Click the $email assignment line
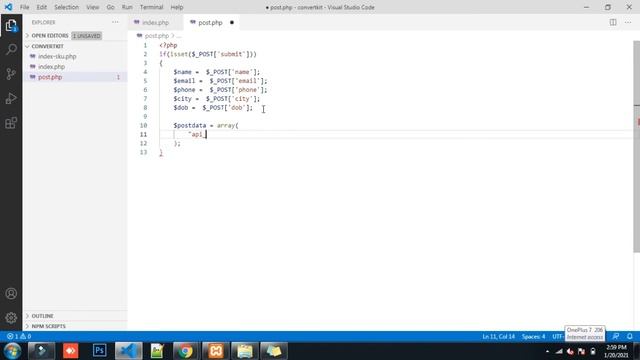Screen dimensions: 640x360 [x=220, y=81]
